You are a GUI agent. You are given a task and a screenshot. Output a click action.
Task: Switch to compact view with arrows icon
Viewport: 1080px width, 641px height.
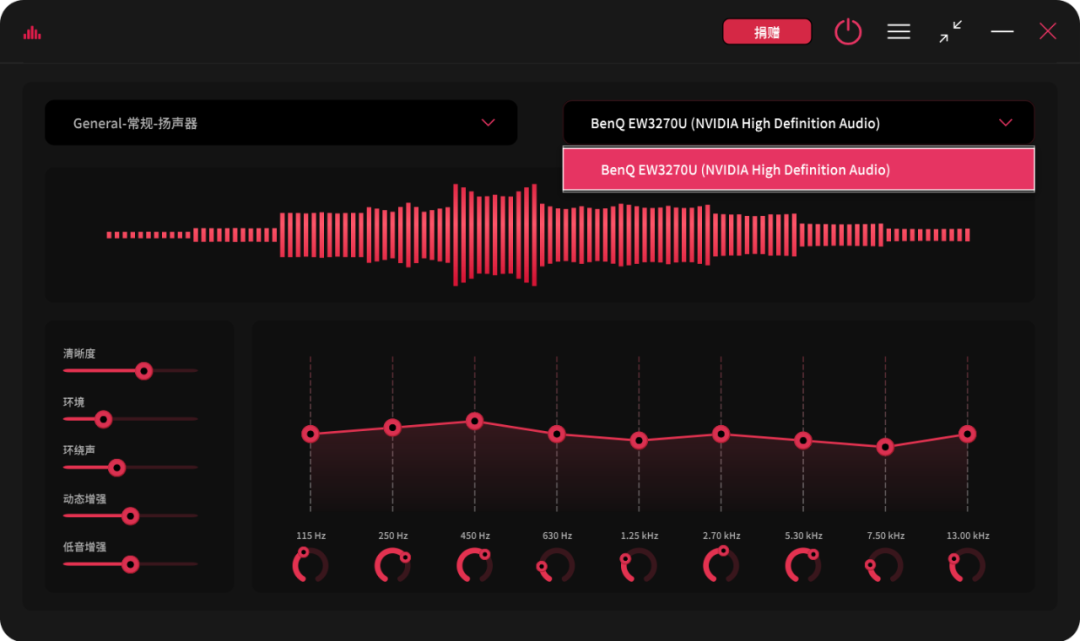951,32
